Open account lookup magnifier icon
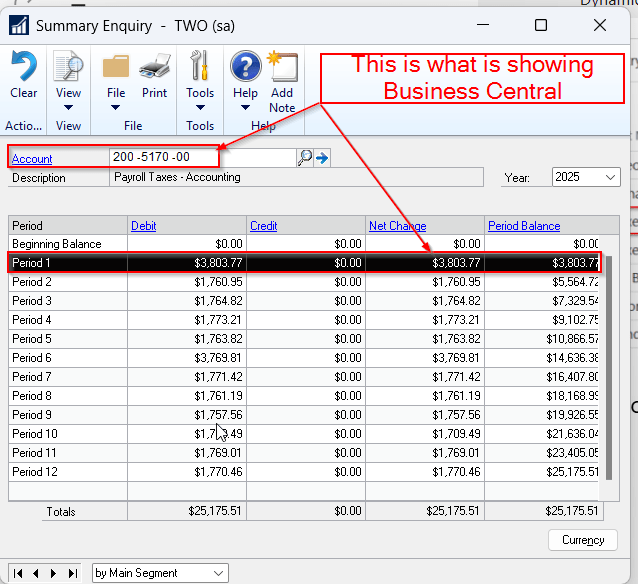638x584 pixels. click(305, 158)
